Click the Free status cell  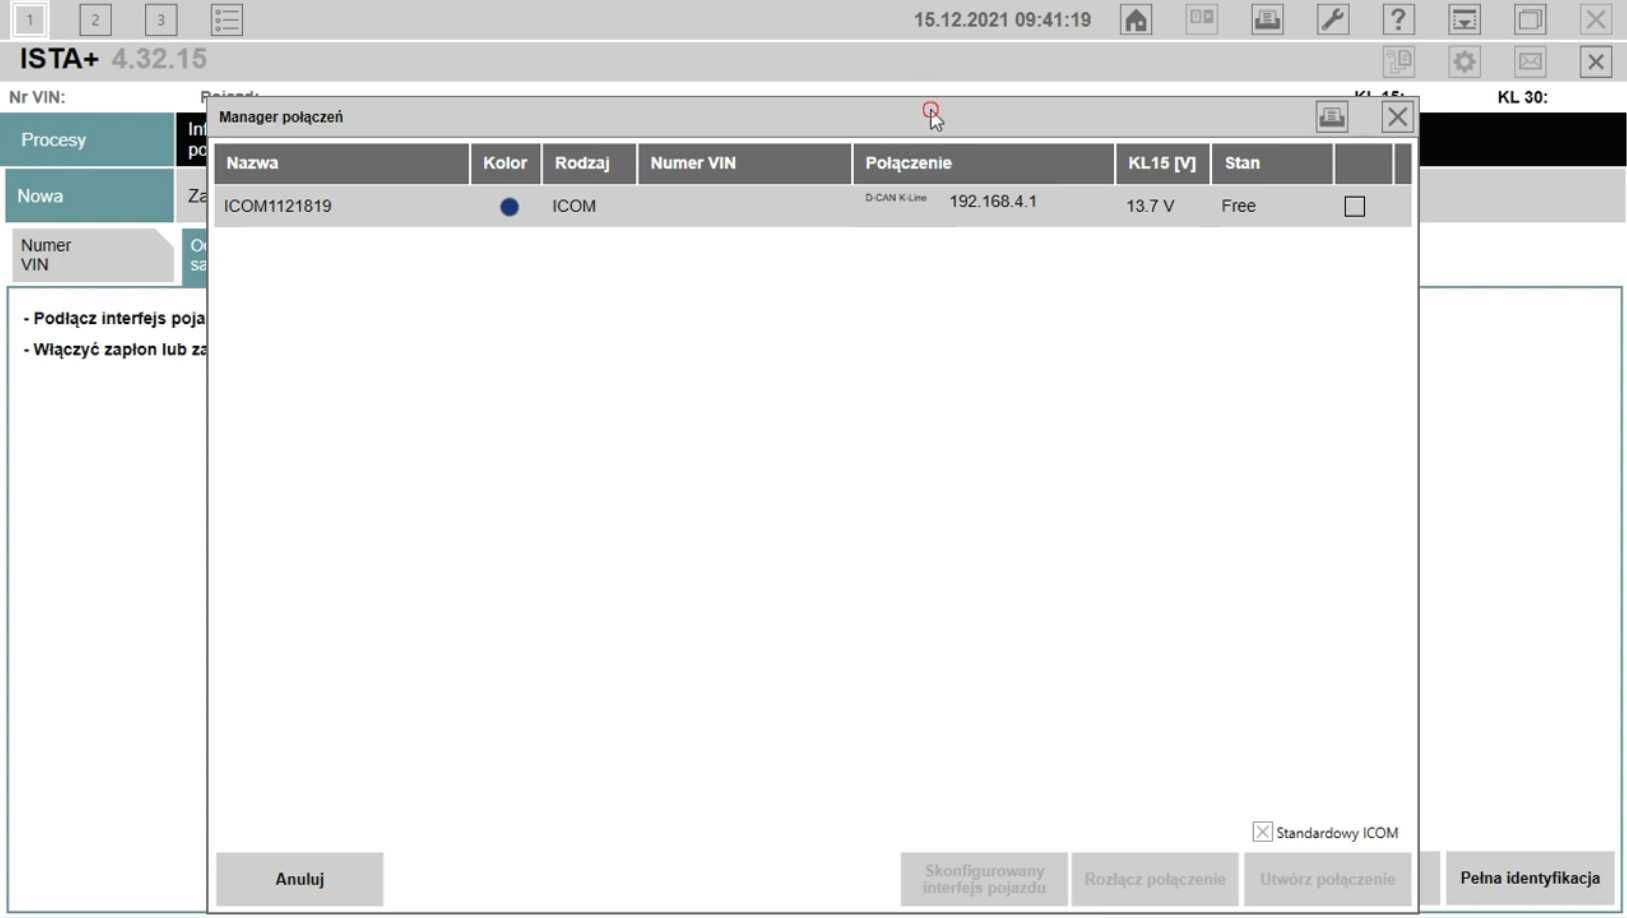click(x=1238, y=206)
